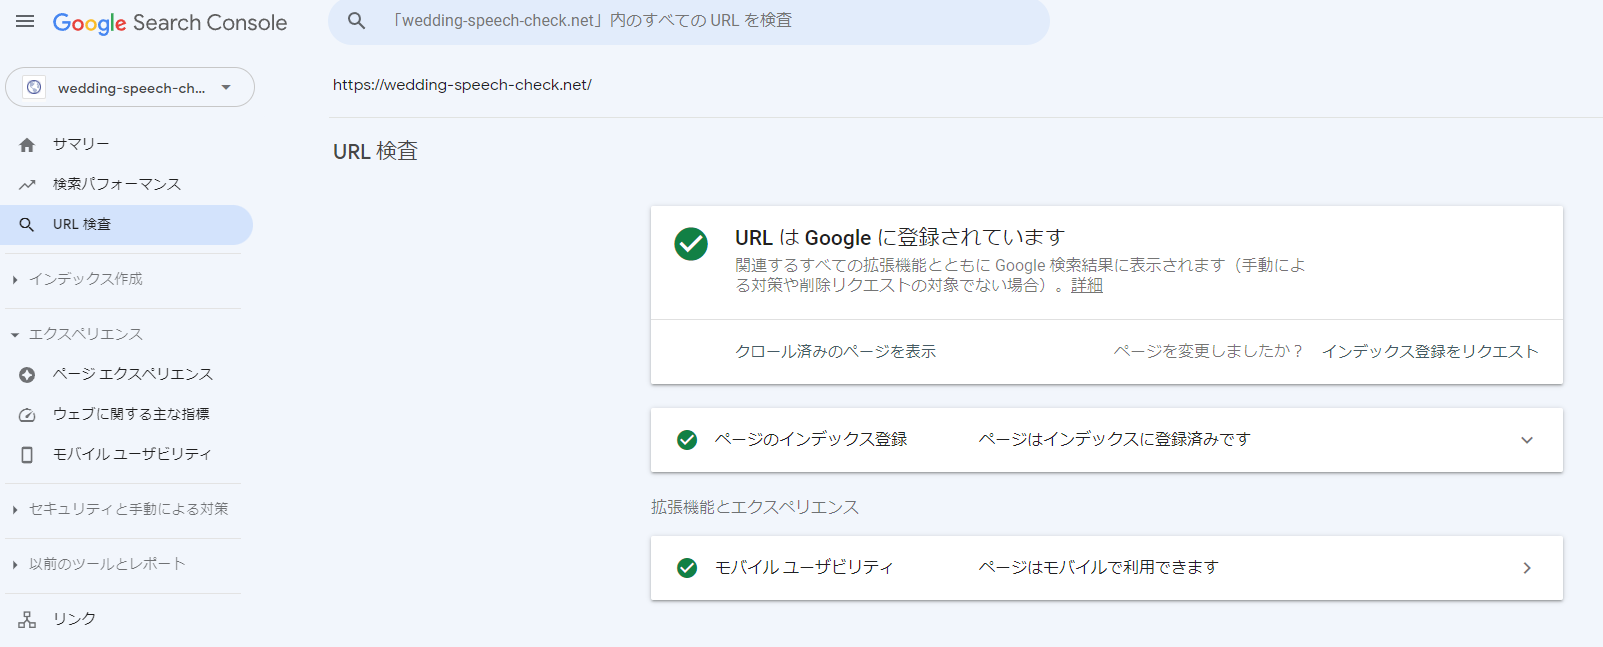Click the リンク sitemap icon
This screenshot has height=647, width=1603.
click(27, 620)
